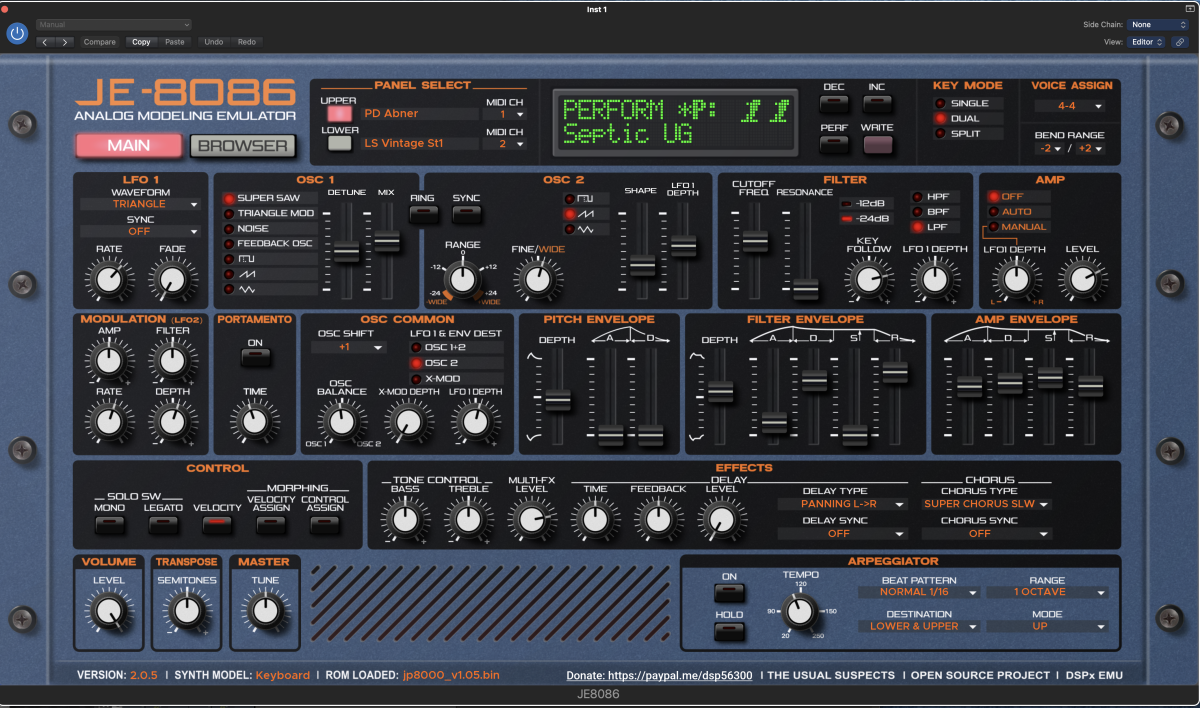Click the LFO 1 Rate knob

[x=110, y=279]
